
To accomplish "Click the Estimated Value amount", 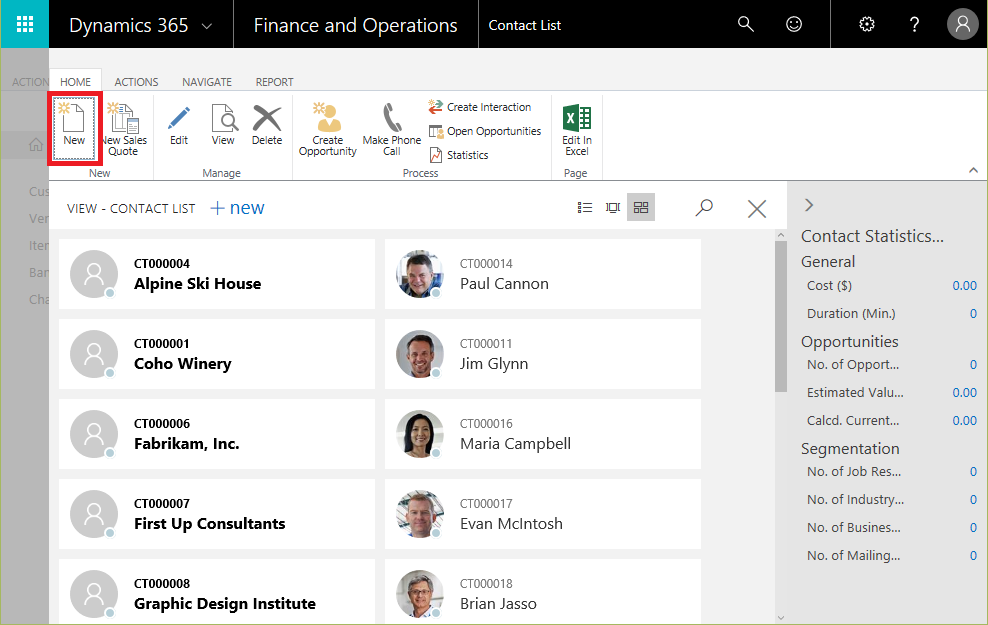I will [x=964, y=393].
